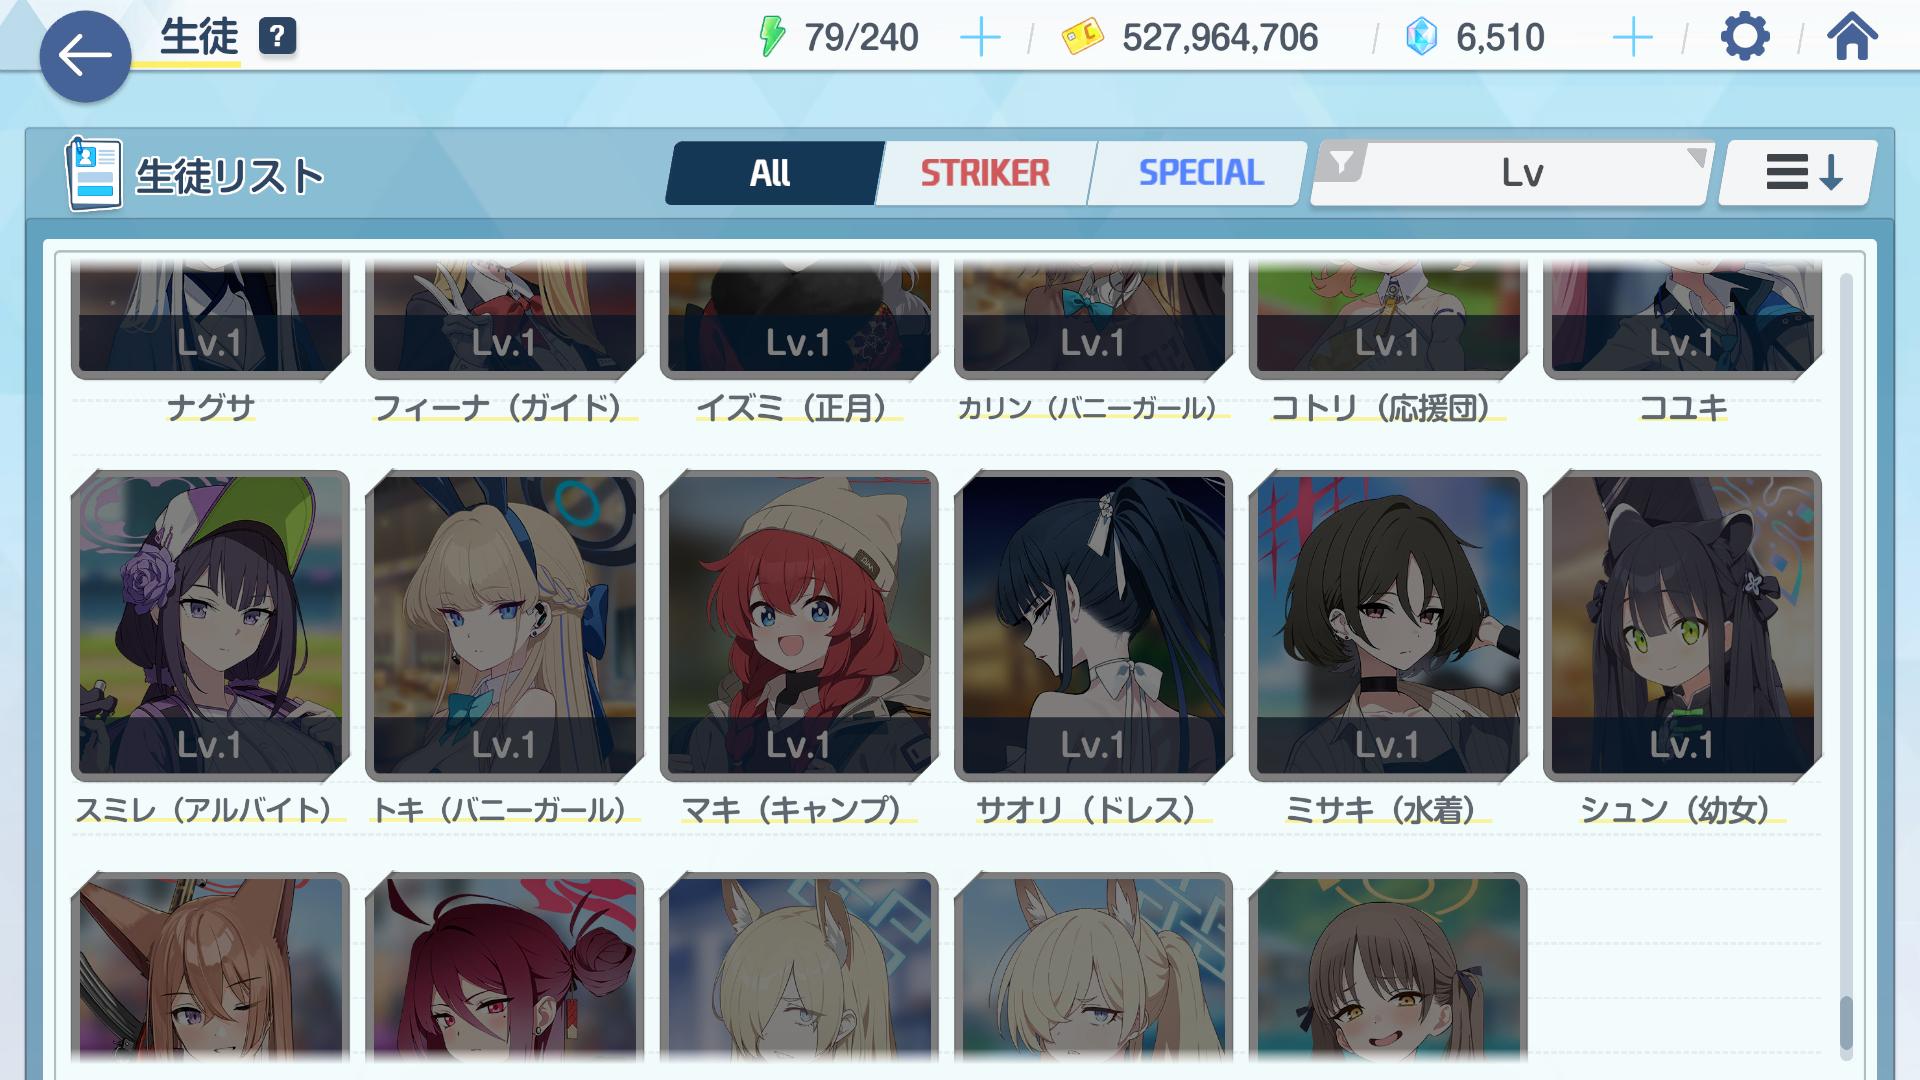The width and height of the screenshot is (1920, 1080).
Task: Add gems with the plus beside 6,510
Action: pos(1632,39)
